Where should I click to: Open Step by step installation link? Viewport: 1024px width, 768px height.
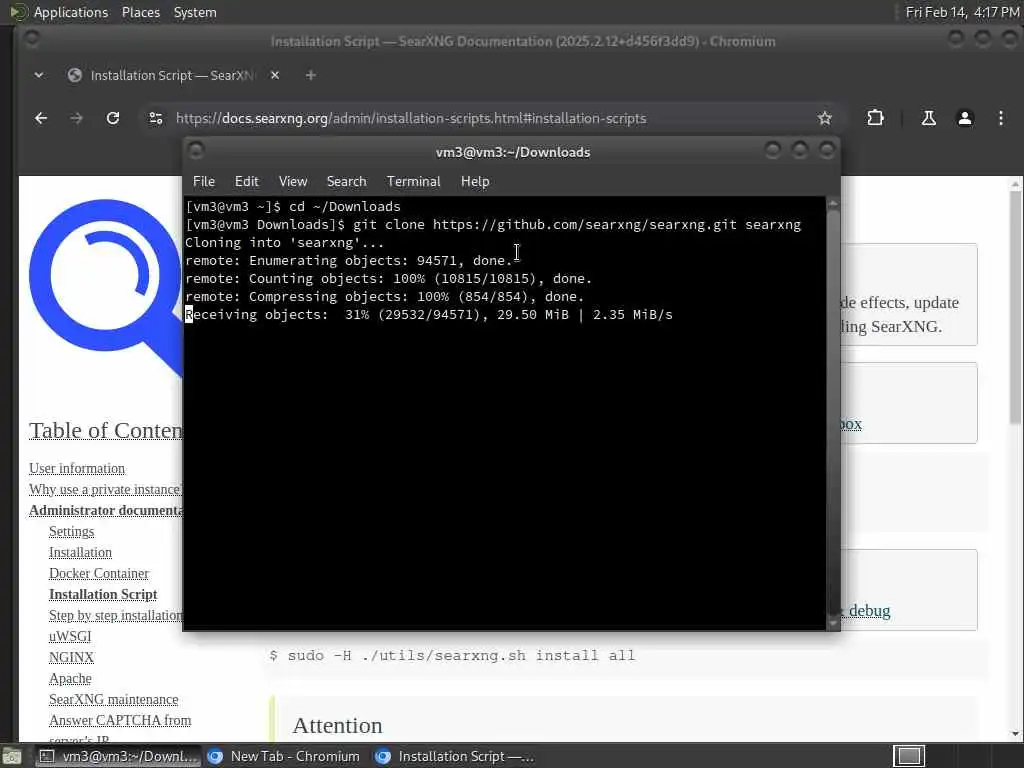tap(116, 615)
